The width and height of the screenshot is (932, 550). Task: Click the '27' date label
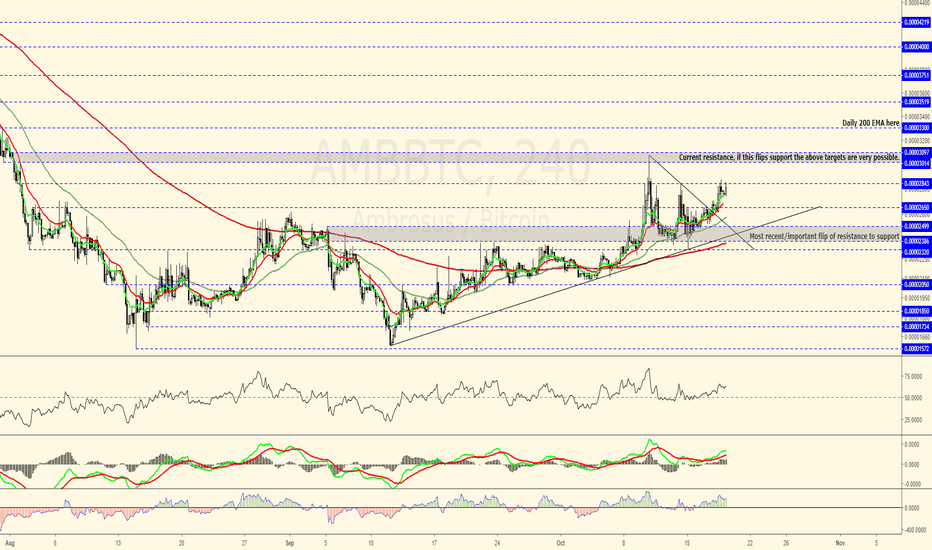(244, 543)
